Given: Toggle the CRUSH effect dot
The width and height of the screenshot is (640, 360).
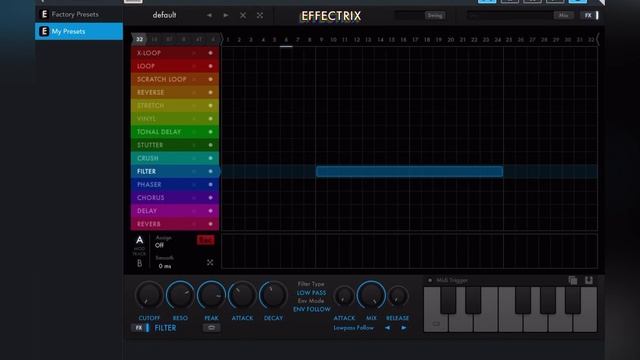Looking at the screenshot, I should (x=211, y=158).
